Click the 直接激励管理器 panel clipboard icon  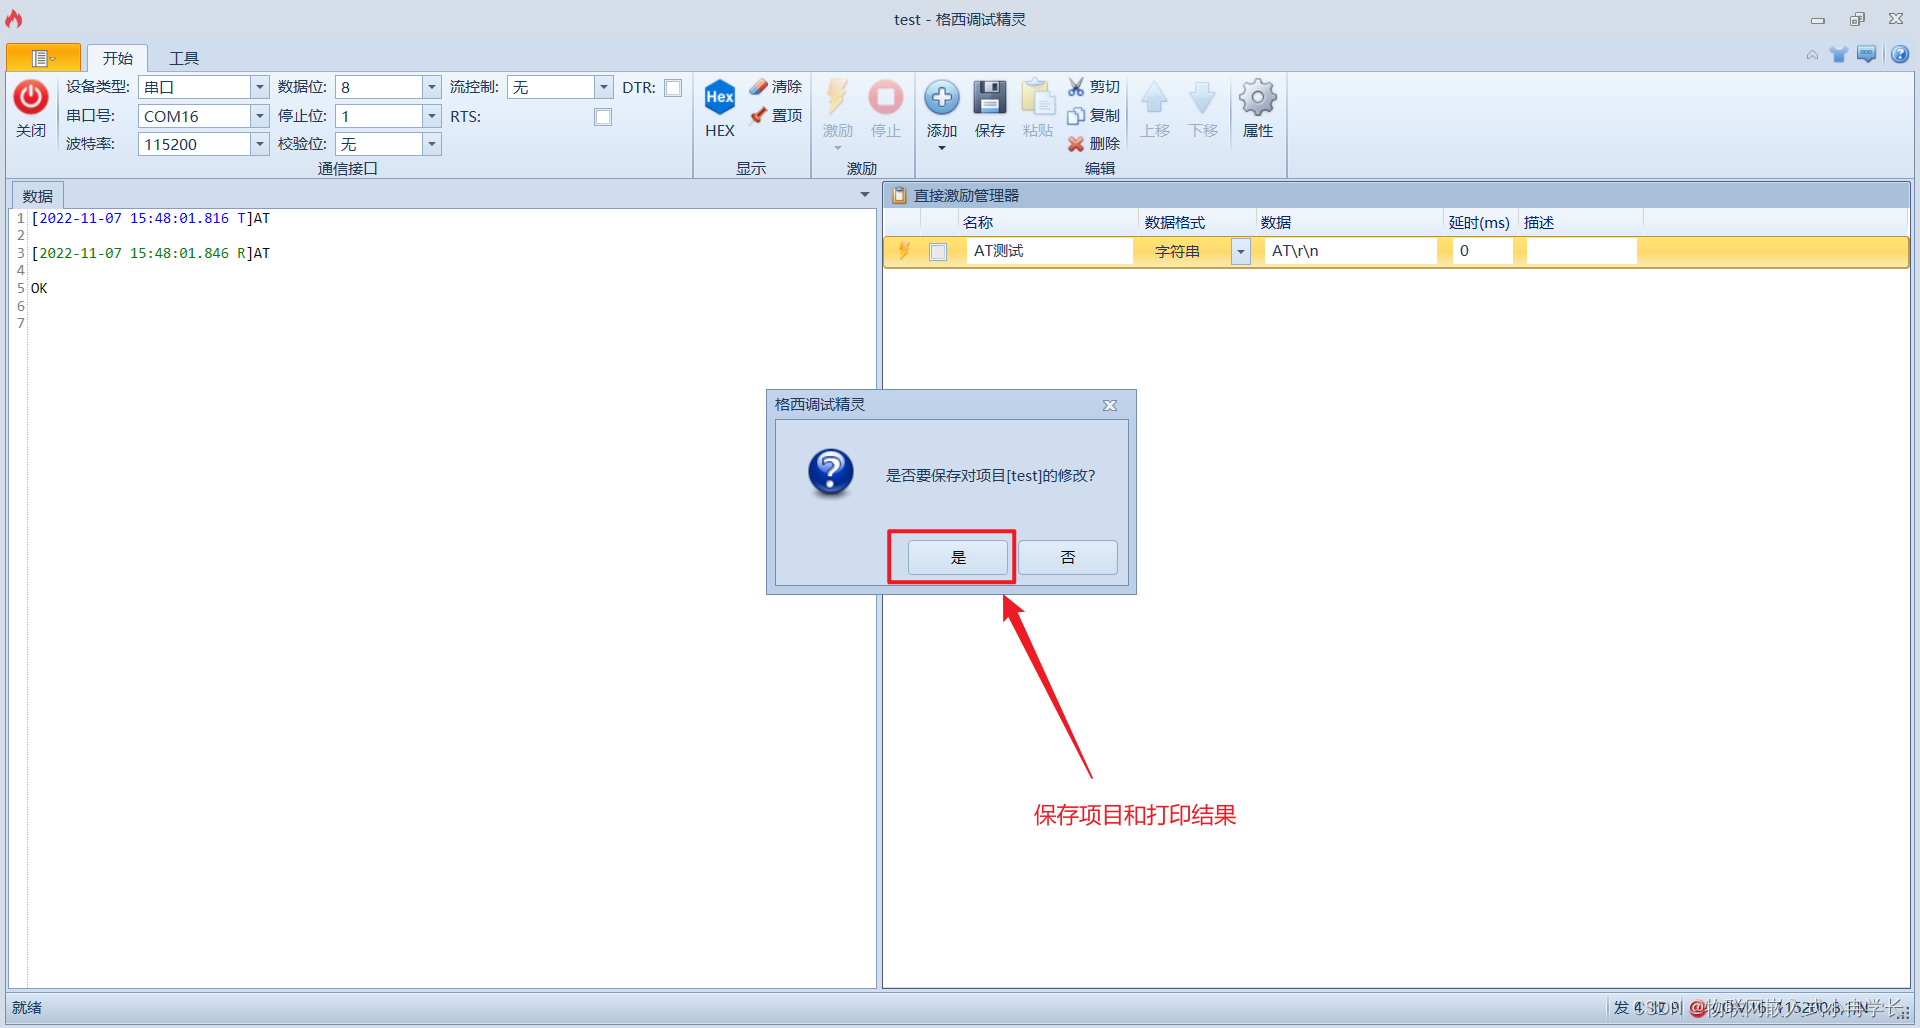(x=899, y=195)
